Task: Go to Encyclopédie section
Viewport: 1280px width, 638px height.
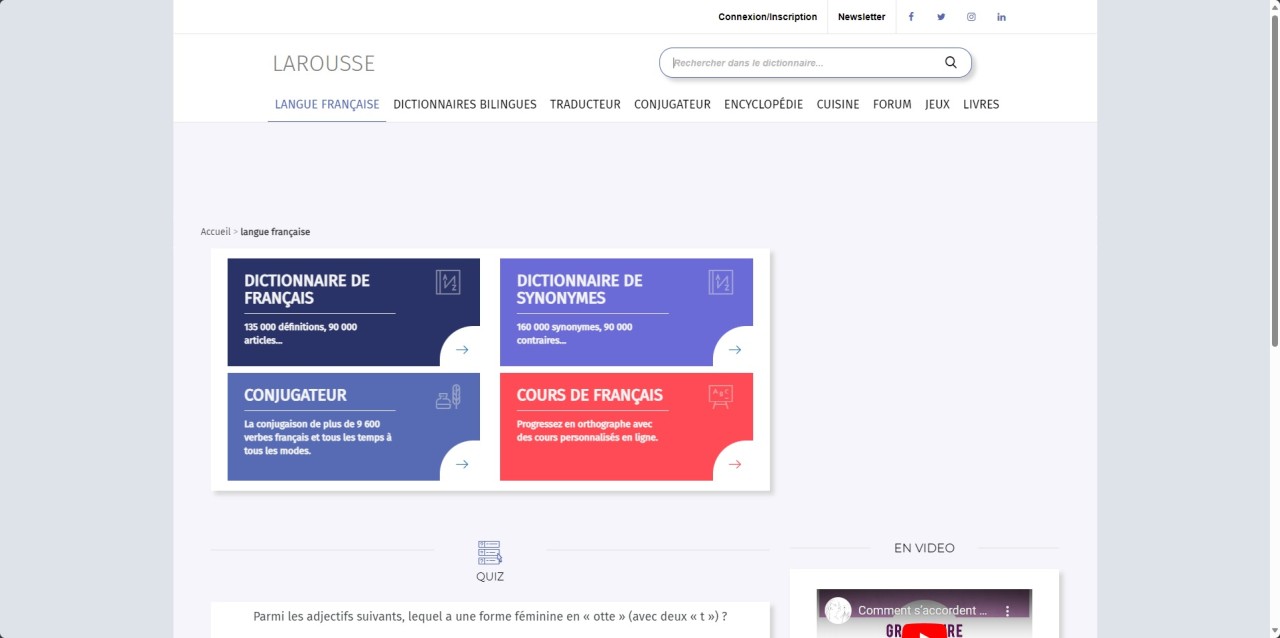Action: click(x=763, y=104)
